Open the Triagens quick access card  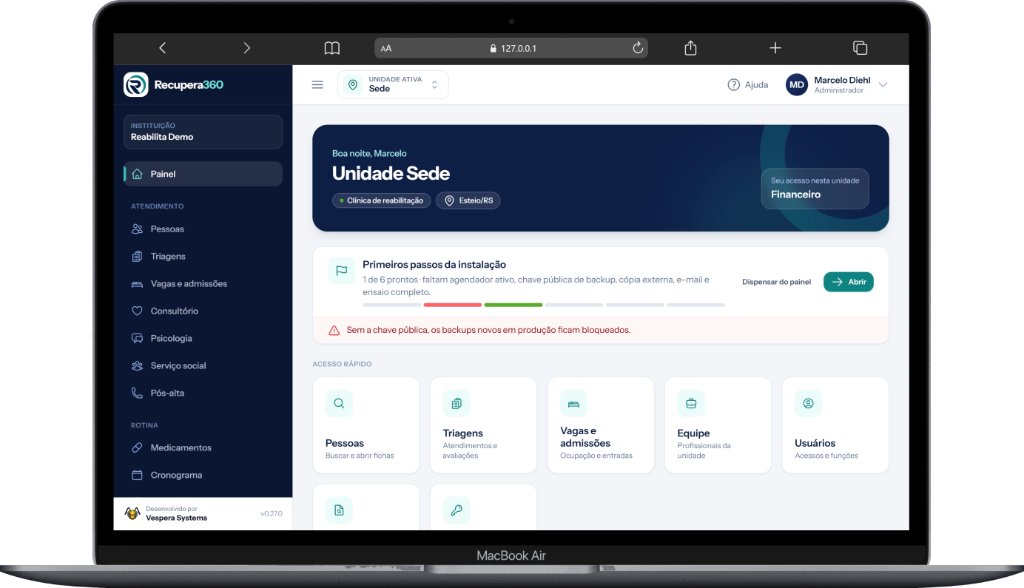[483, 425]
